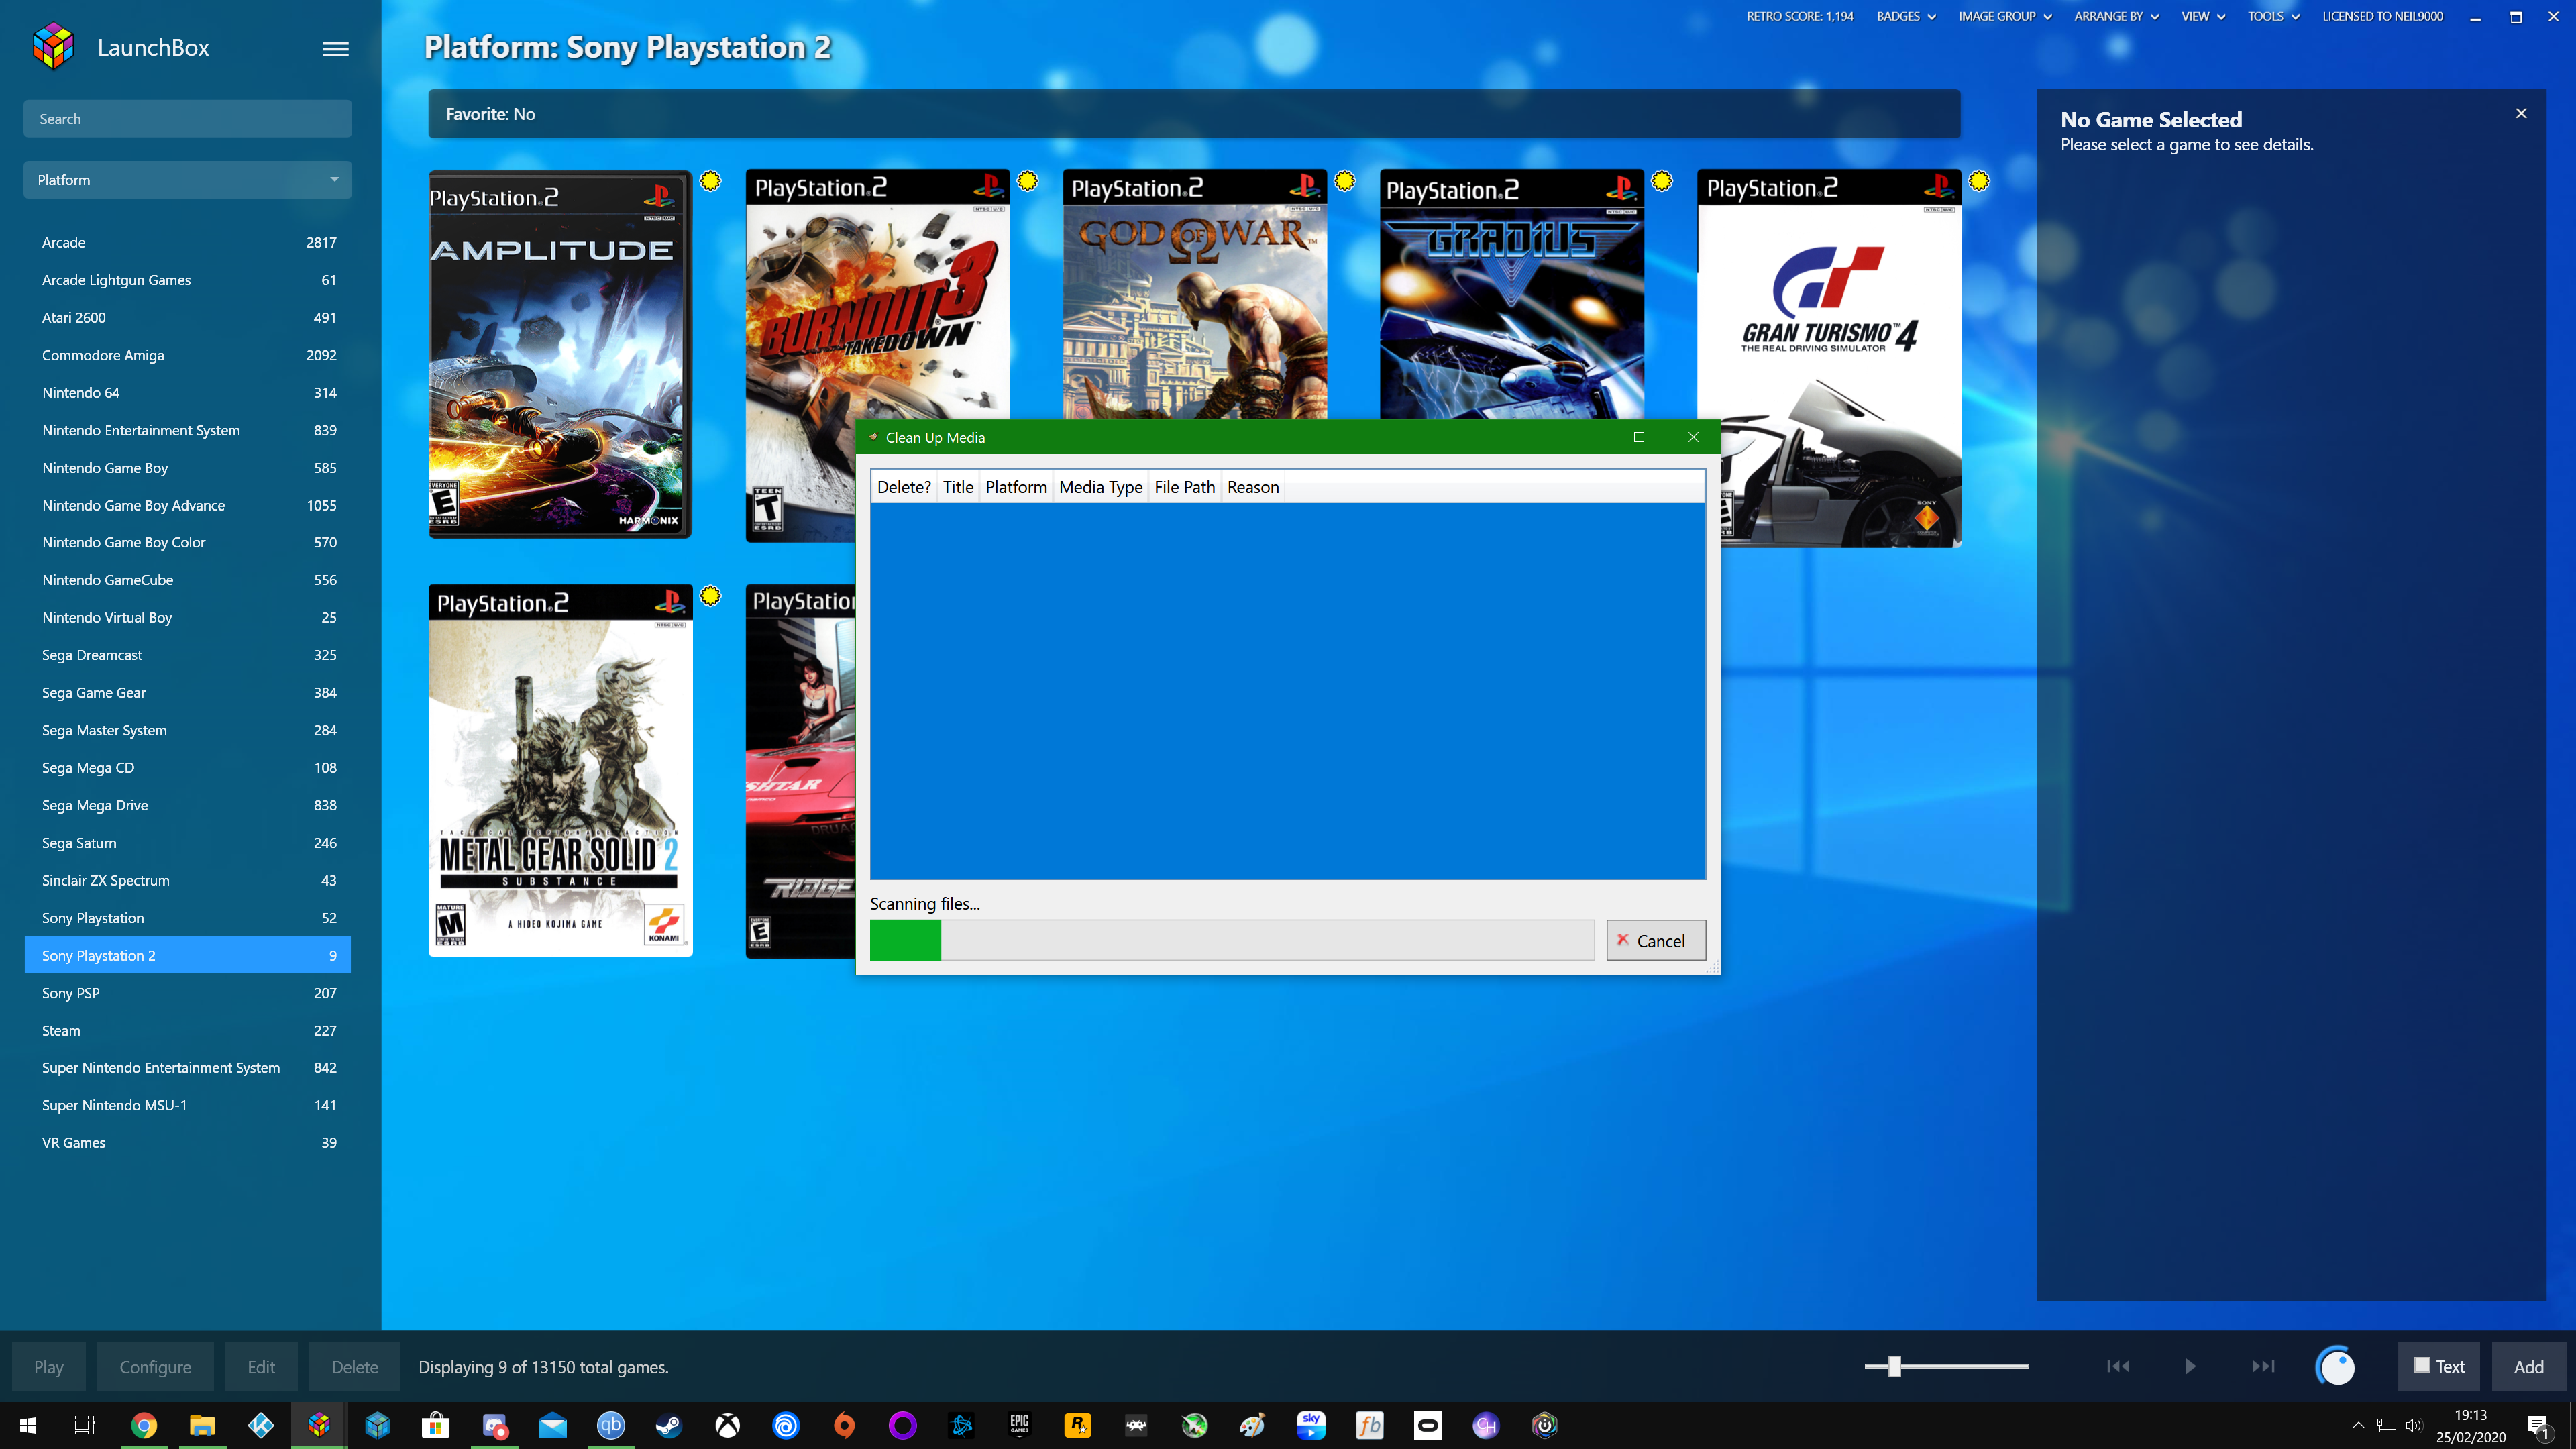This screenshot has width=2576, height=1449.
Task: Open the Metal Gear Solid 2 cover
Action: click(560, 770)
